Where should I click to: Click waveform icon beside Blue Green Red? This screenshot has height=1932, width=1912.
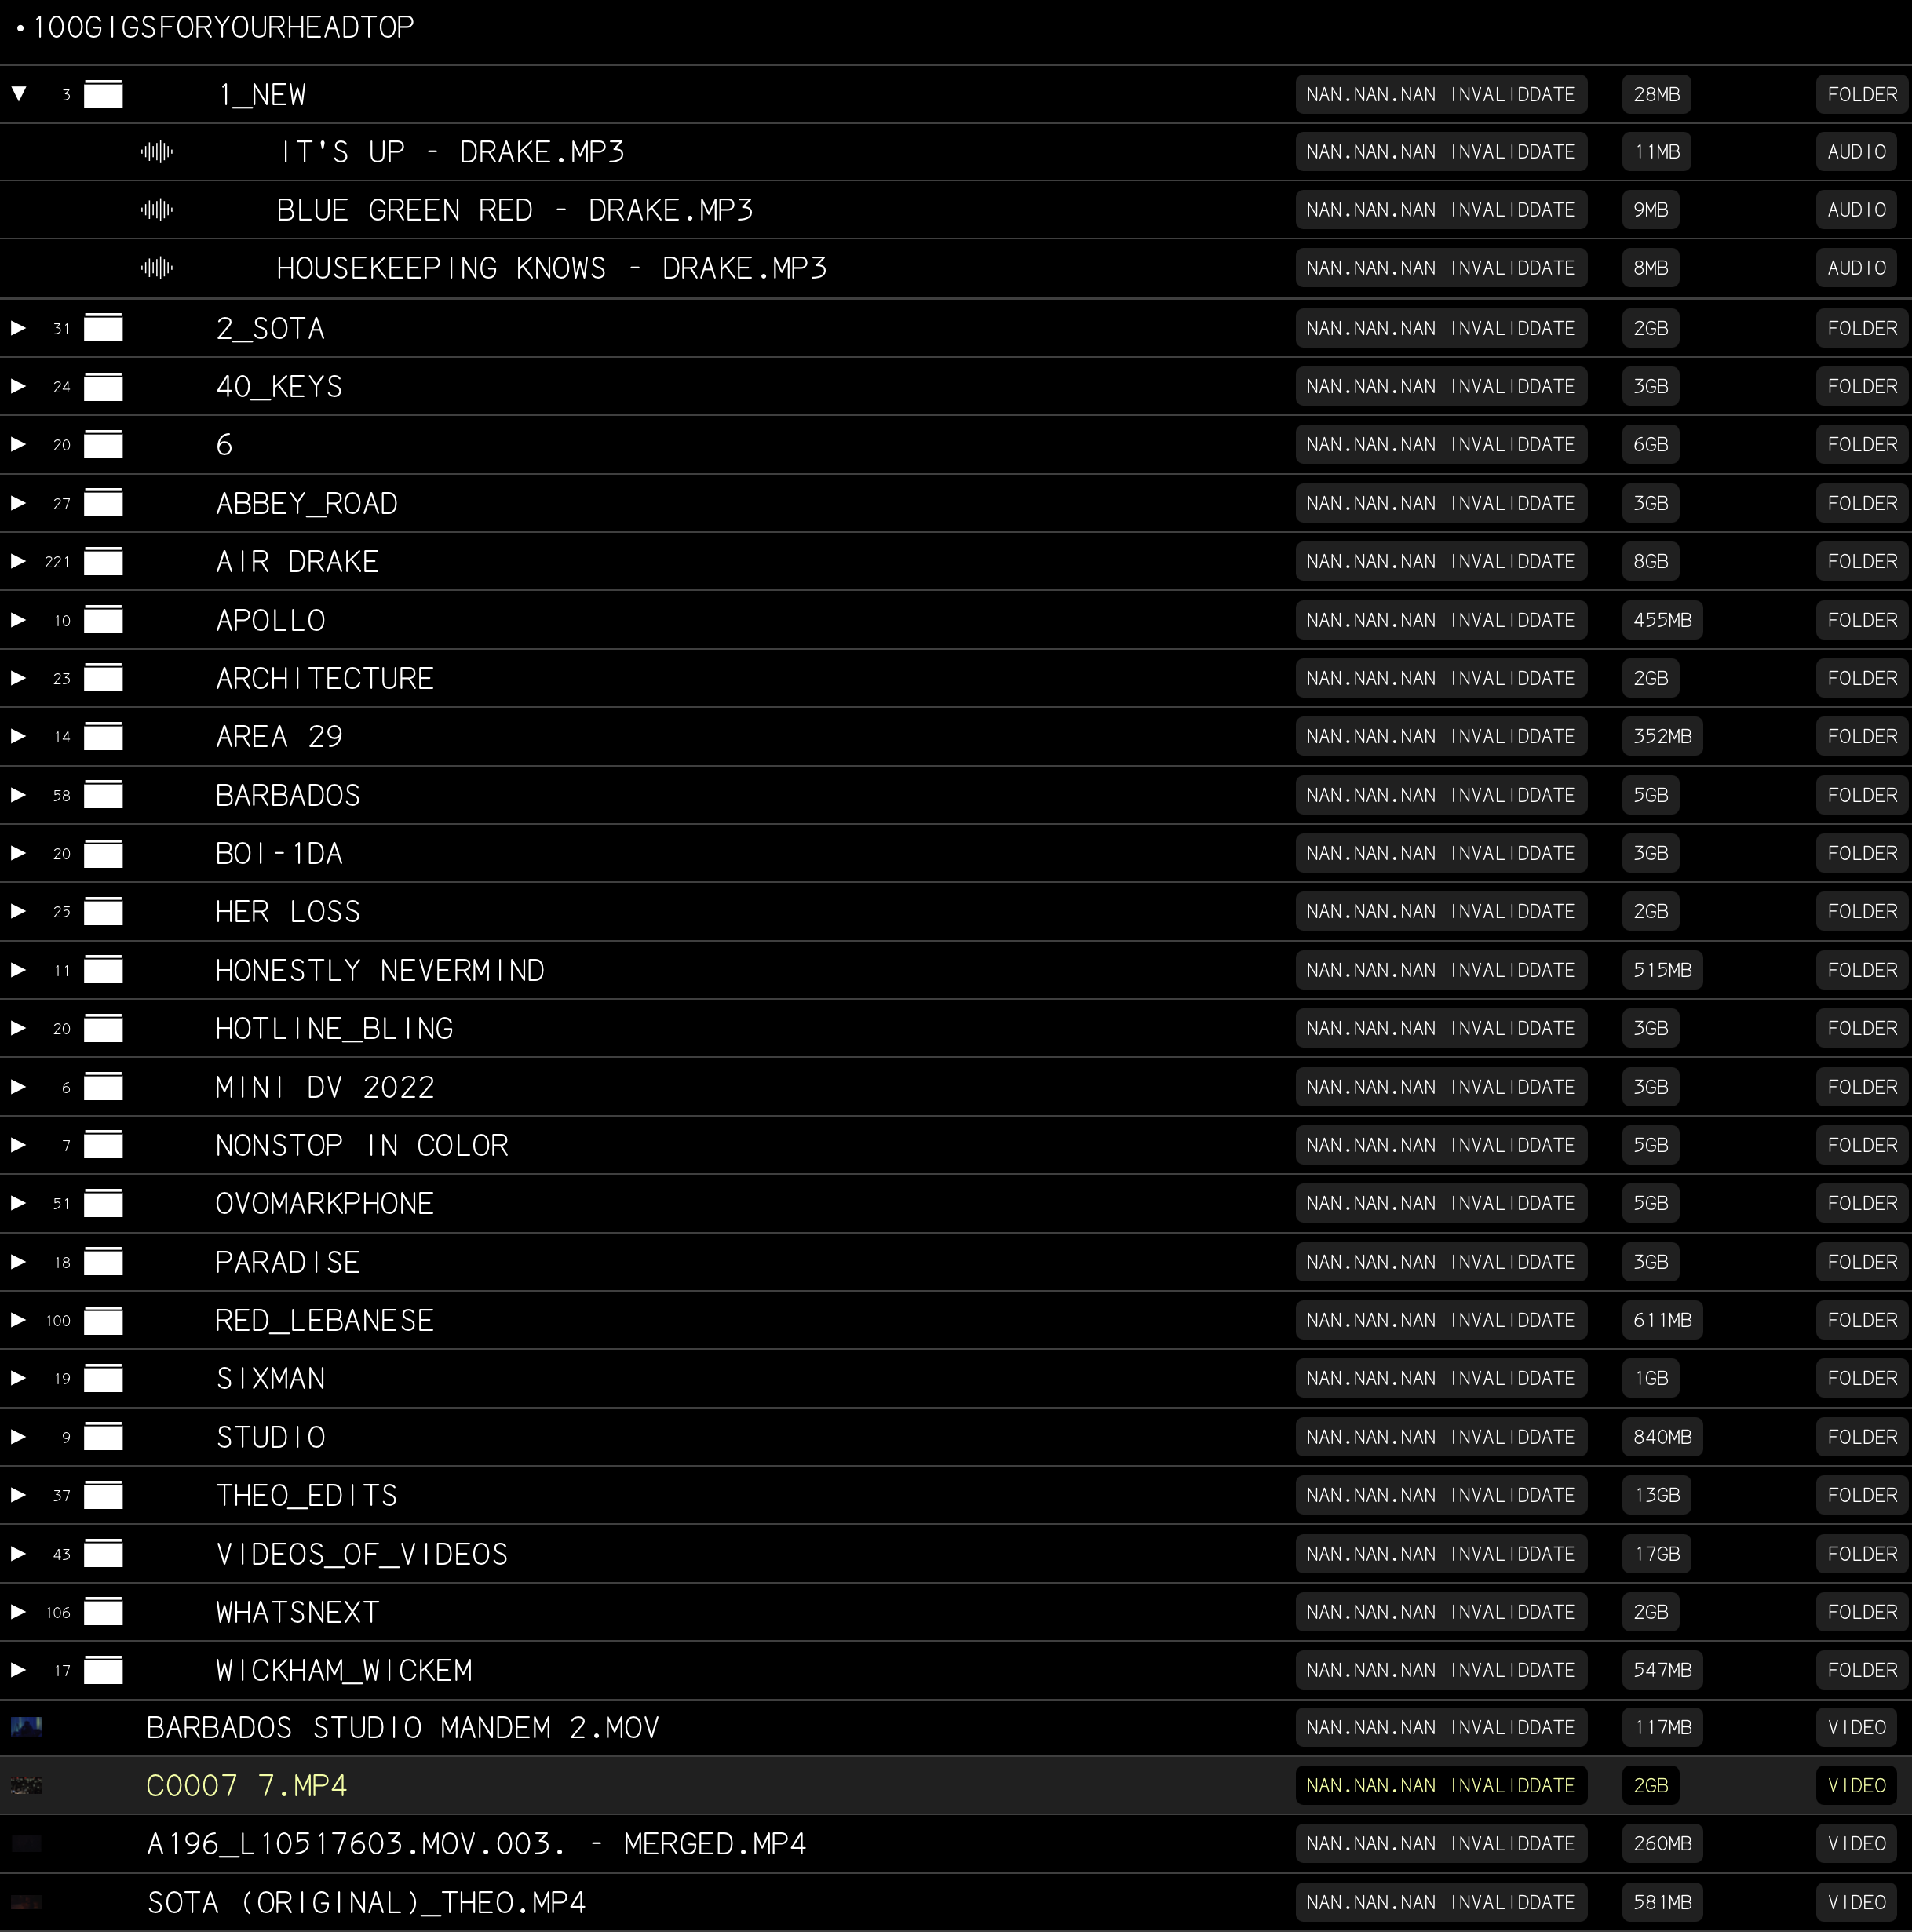pos(157,210)
